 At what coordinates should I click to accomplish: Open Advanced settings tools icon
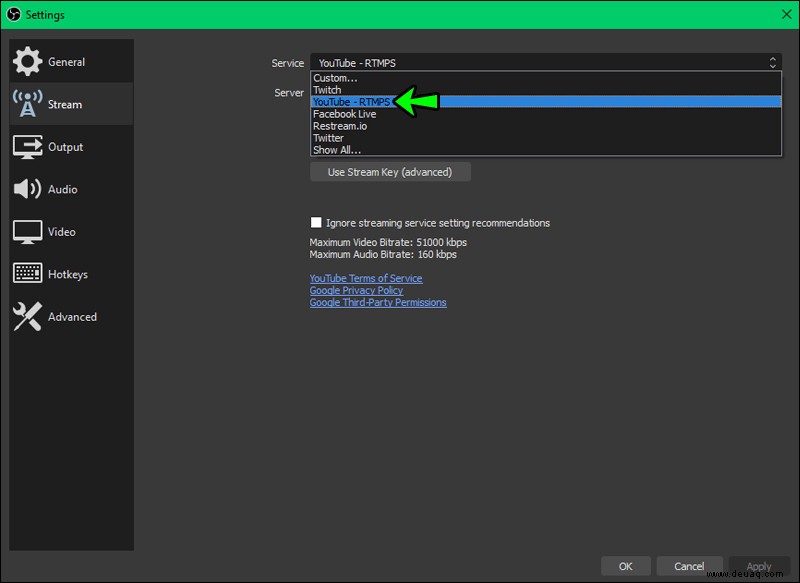pyautogui.click(x=27, y=316)
